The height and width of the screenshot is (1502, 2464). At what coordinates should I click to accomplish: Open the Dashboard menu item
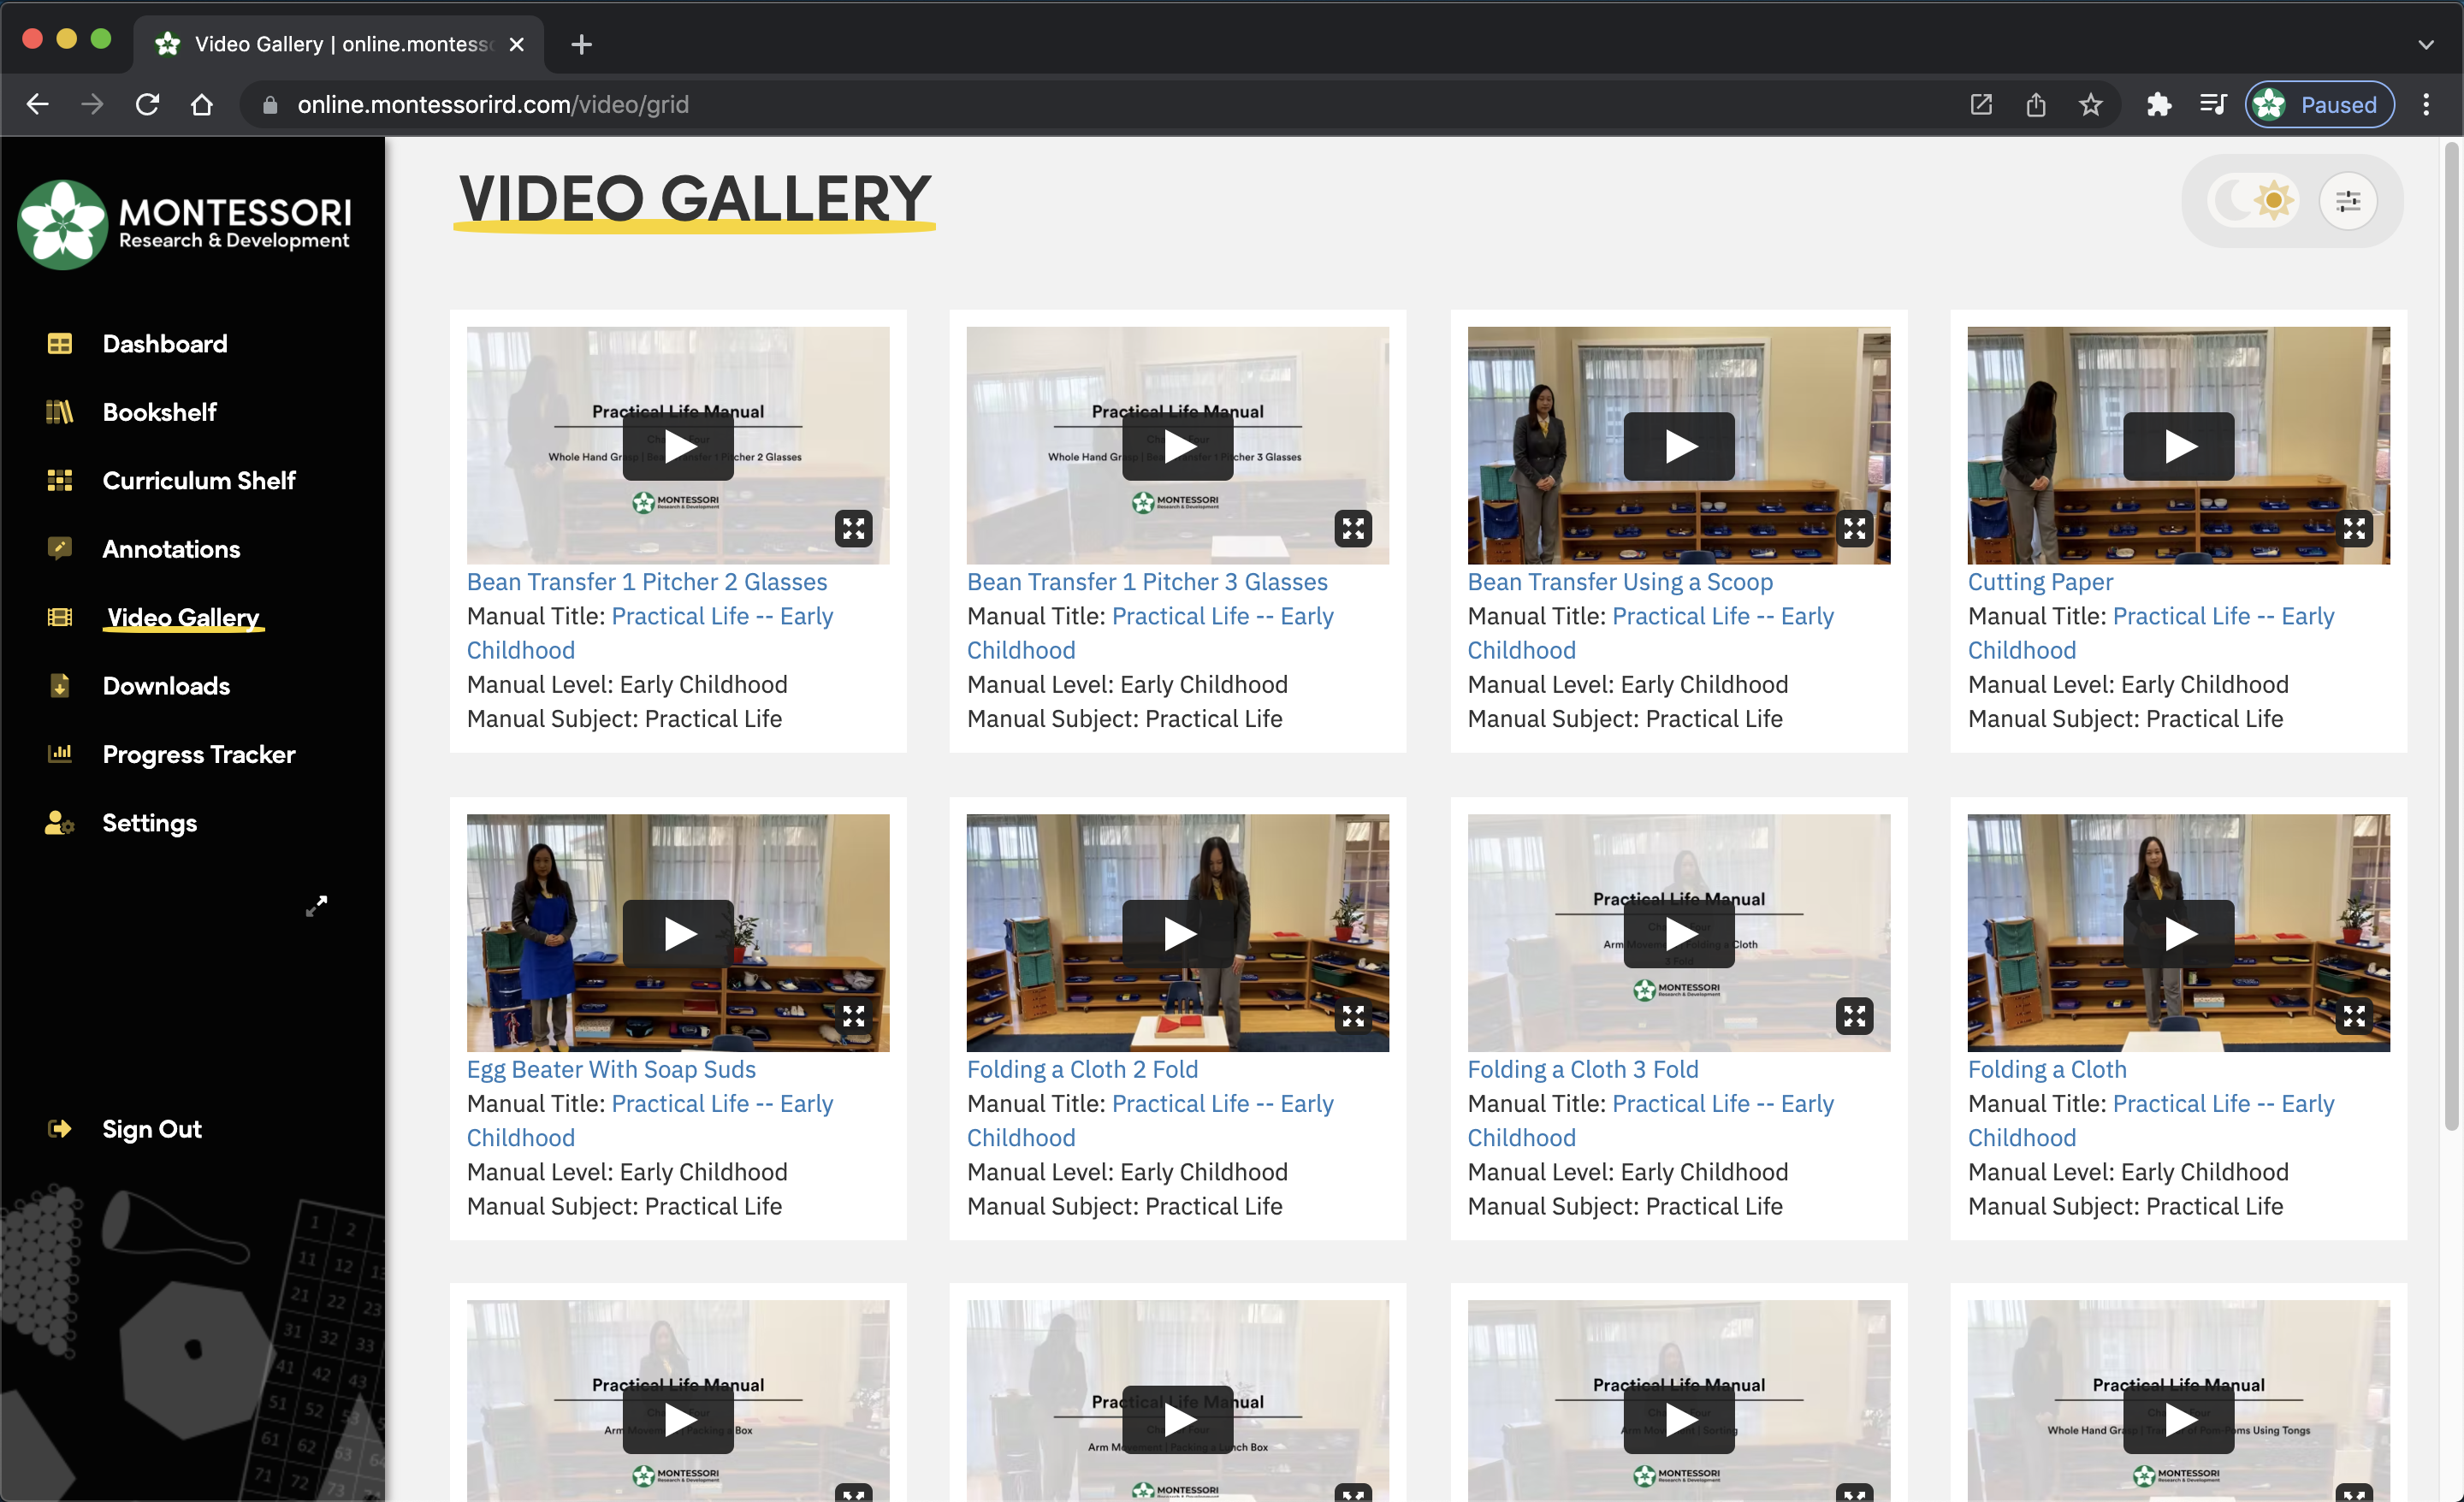(165, 344)
